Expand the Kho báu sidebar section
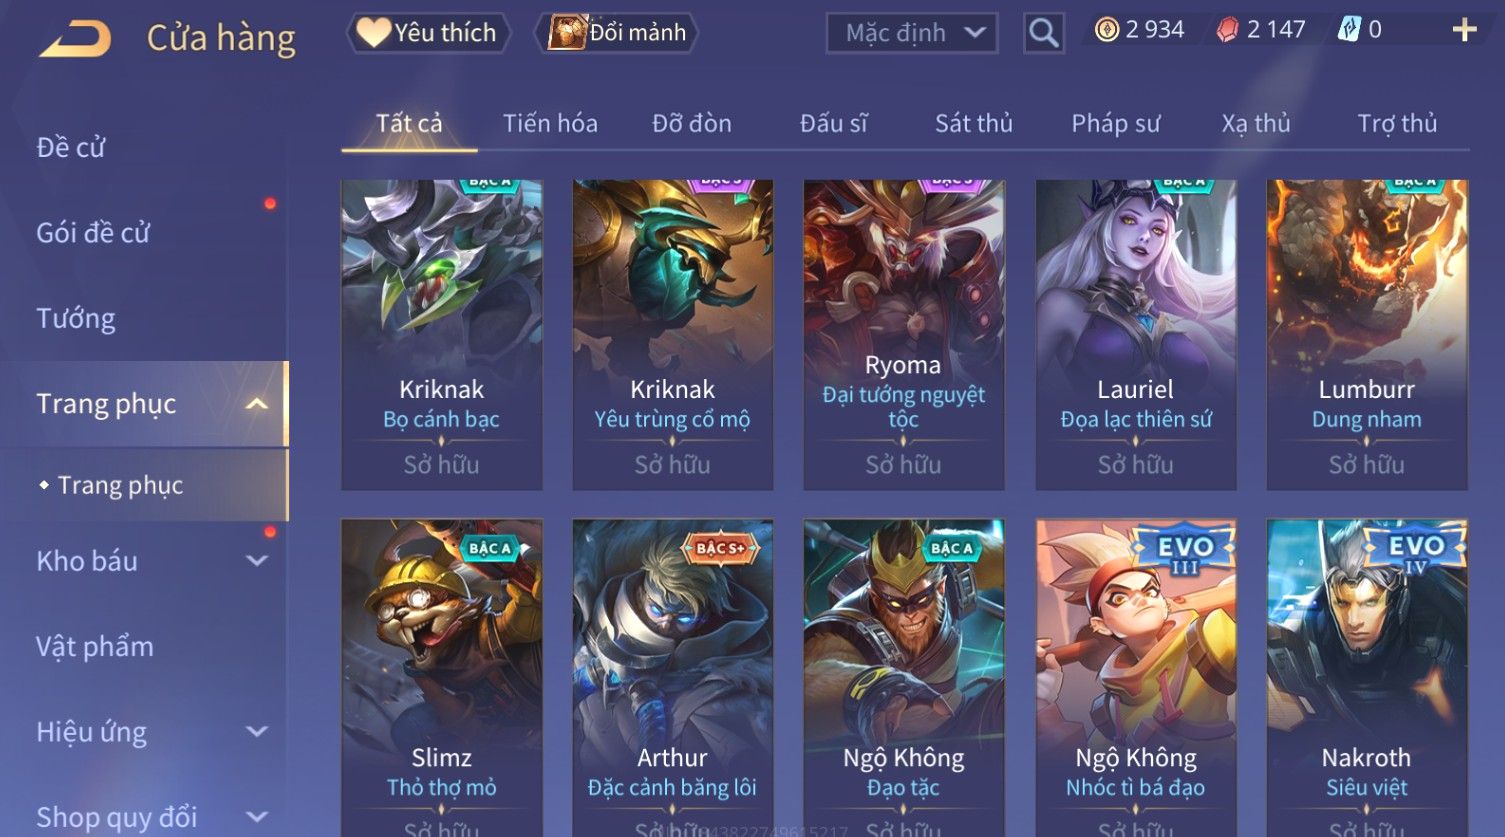The width and height of the screenshot is (1505, 837). (257, 561)
